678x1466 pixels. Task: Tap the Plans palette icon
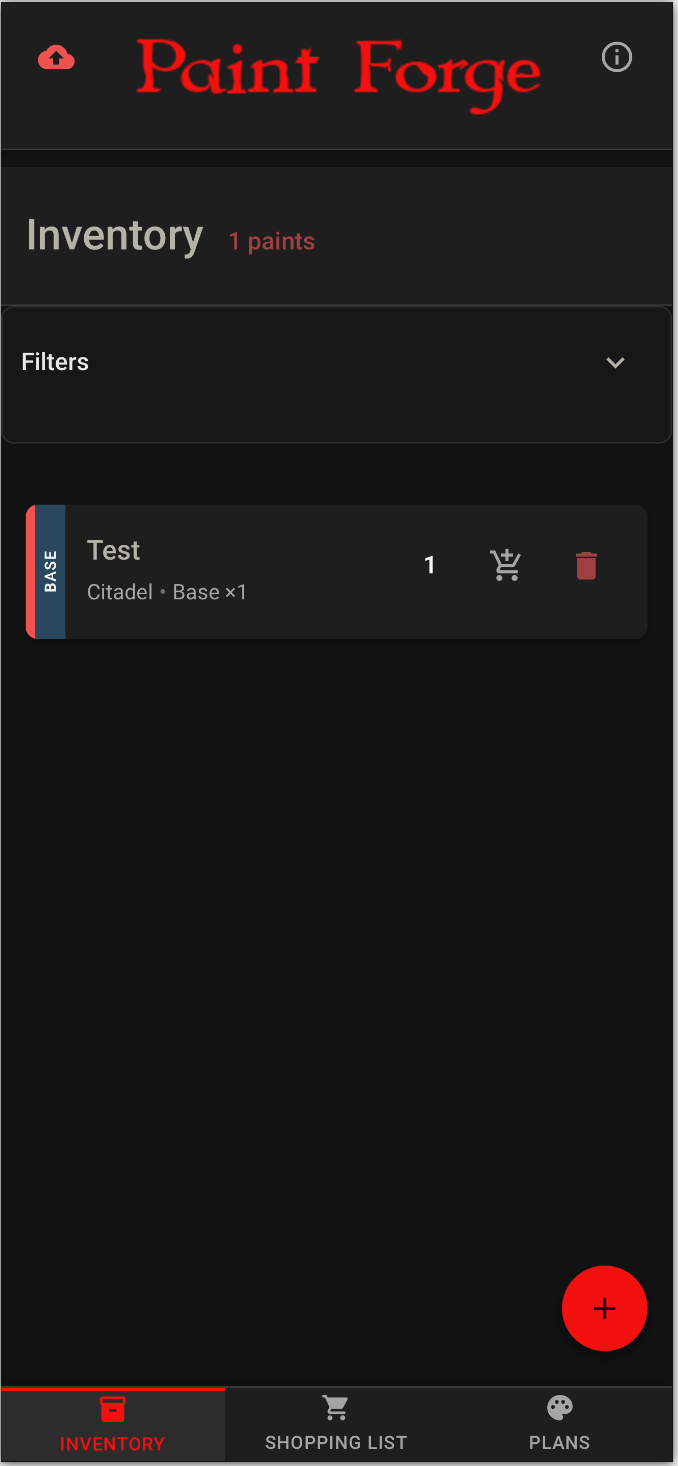pyautogui.click(x=559, y=1405)
